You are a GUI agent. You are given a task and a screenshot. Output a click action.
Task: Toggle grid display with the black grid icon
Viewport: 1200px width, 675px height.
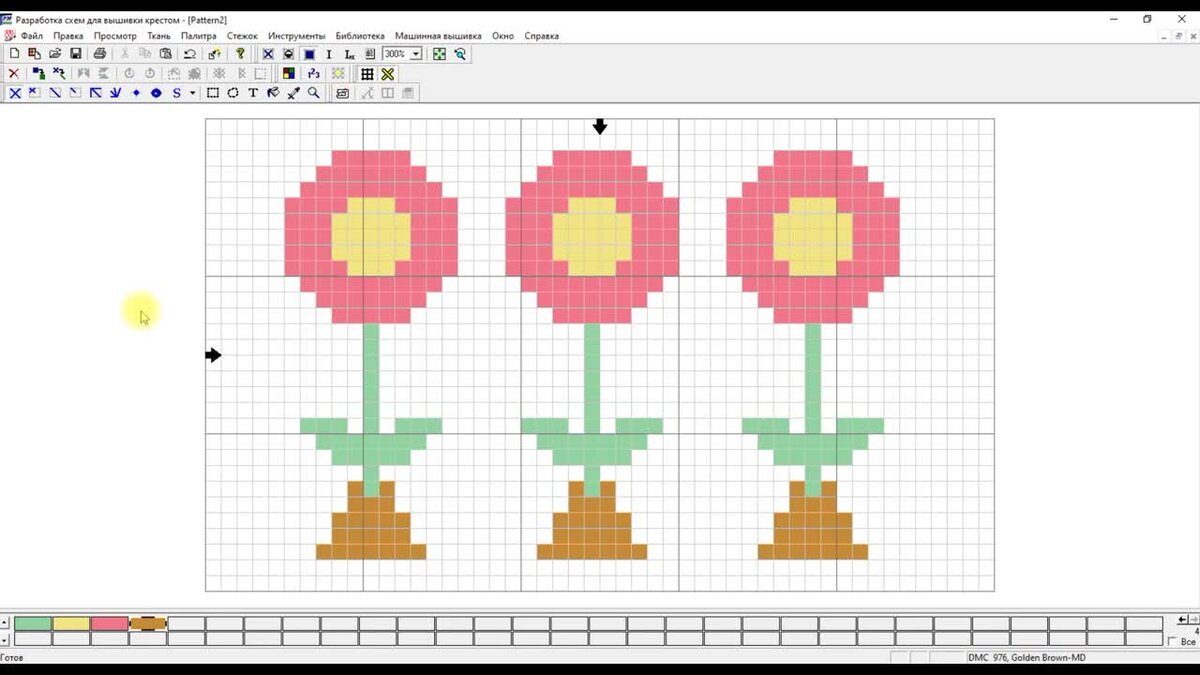pyautogui.click(x=367, y=73)
